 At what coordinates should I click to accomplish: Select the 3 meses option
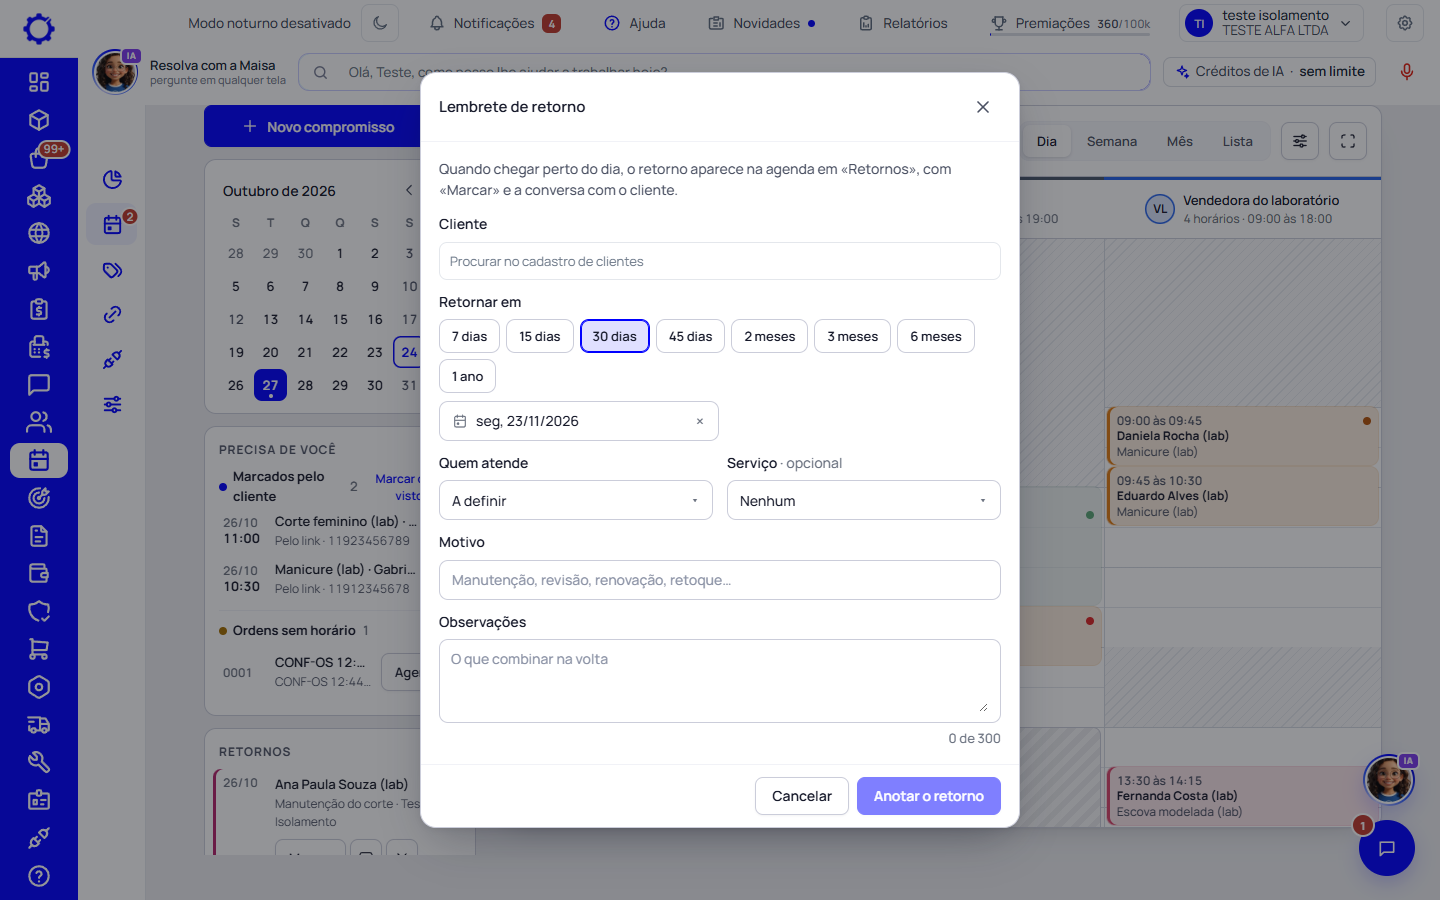(x=853, y=336)
